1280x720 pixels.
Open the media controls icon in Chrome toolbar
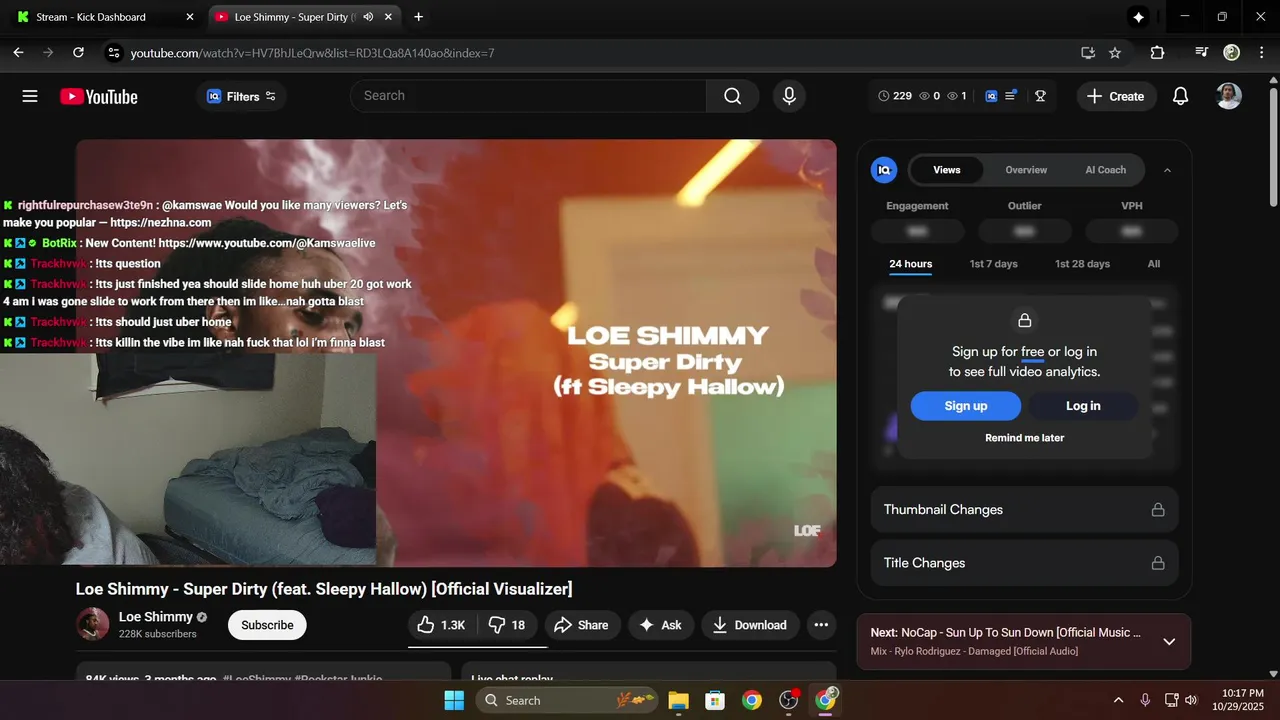1202,52
